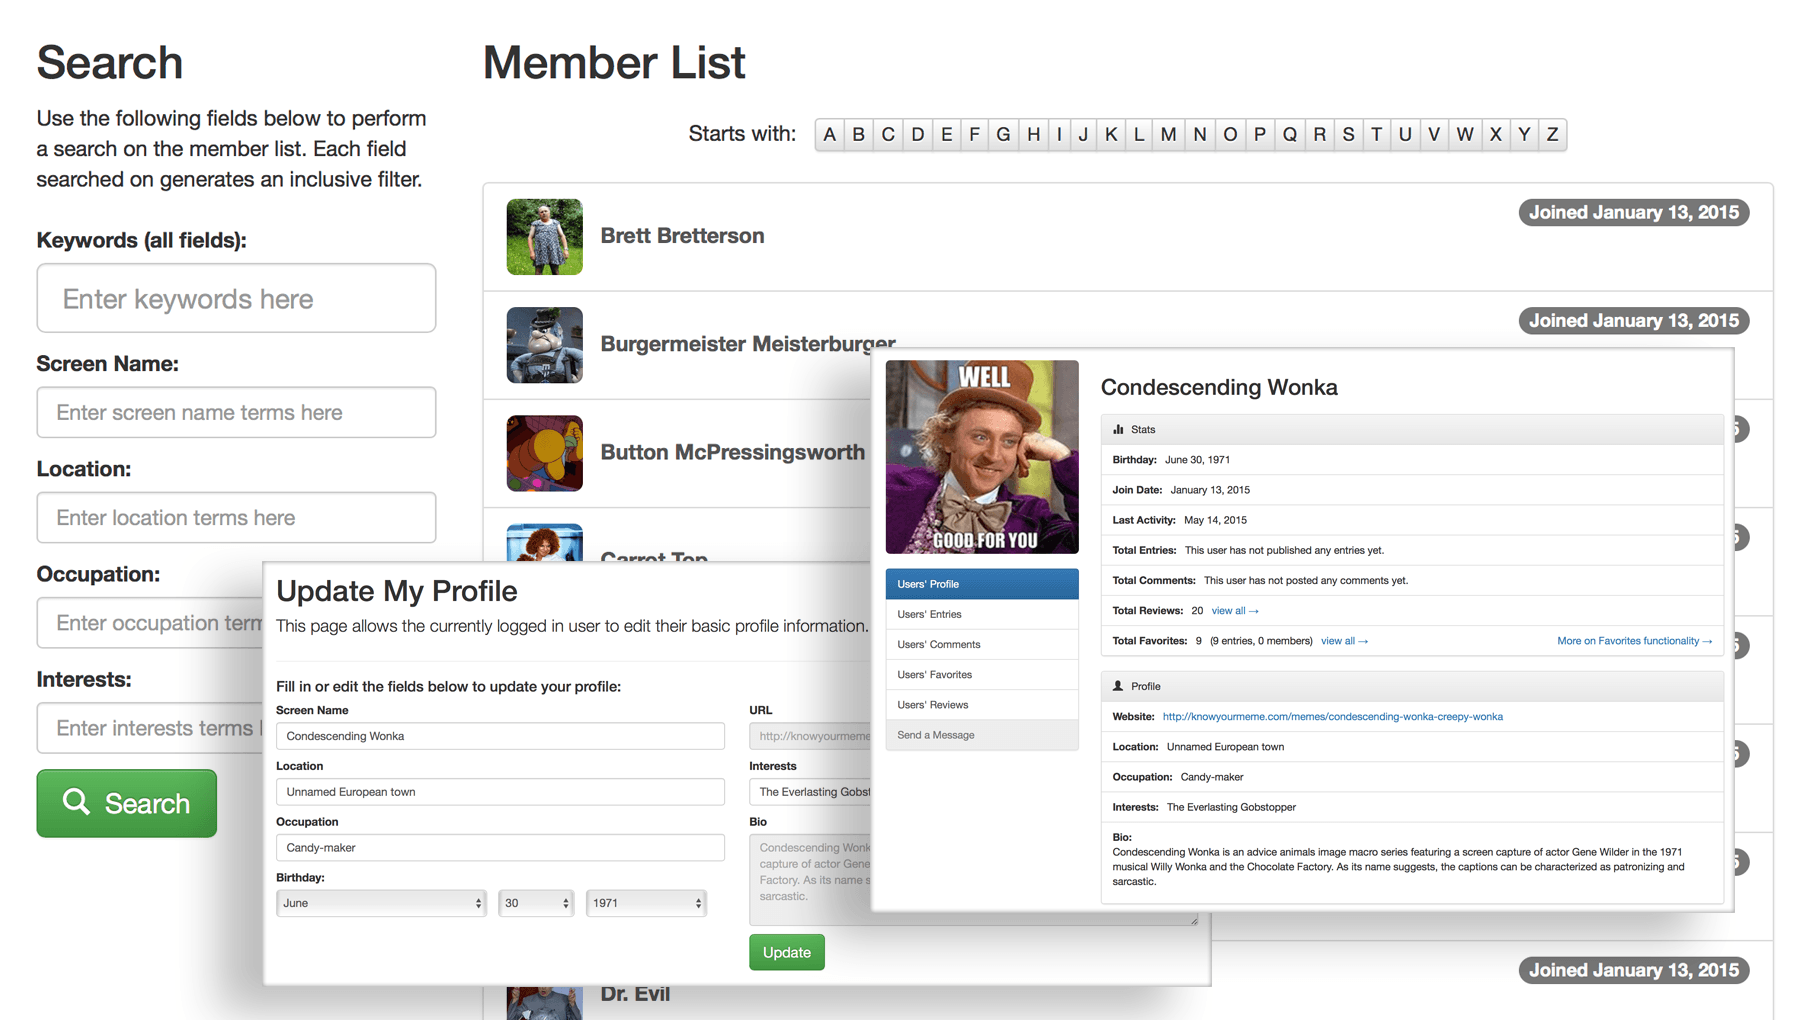Click view all next to Total Reviews
The height and width of the screenshot is (1020, 1800).
point(1234,611)
